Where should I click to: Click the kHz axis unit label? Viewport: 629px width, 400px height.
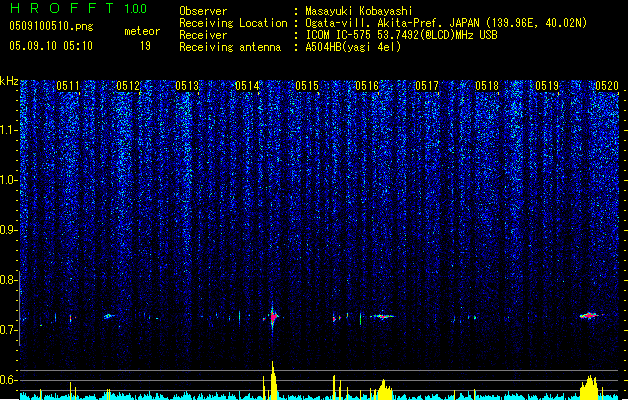pos(9,81)
